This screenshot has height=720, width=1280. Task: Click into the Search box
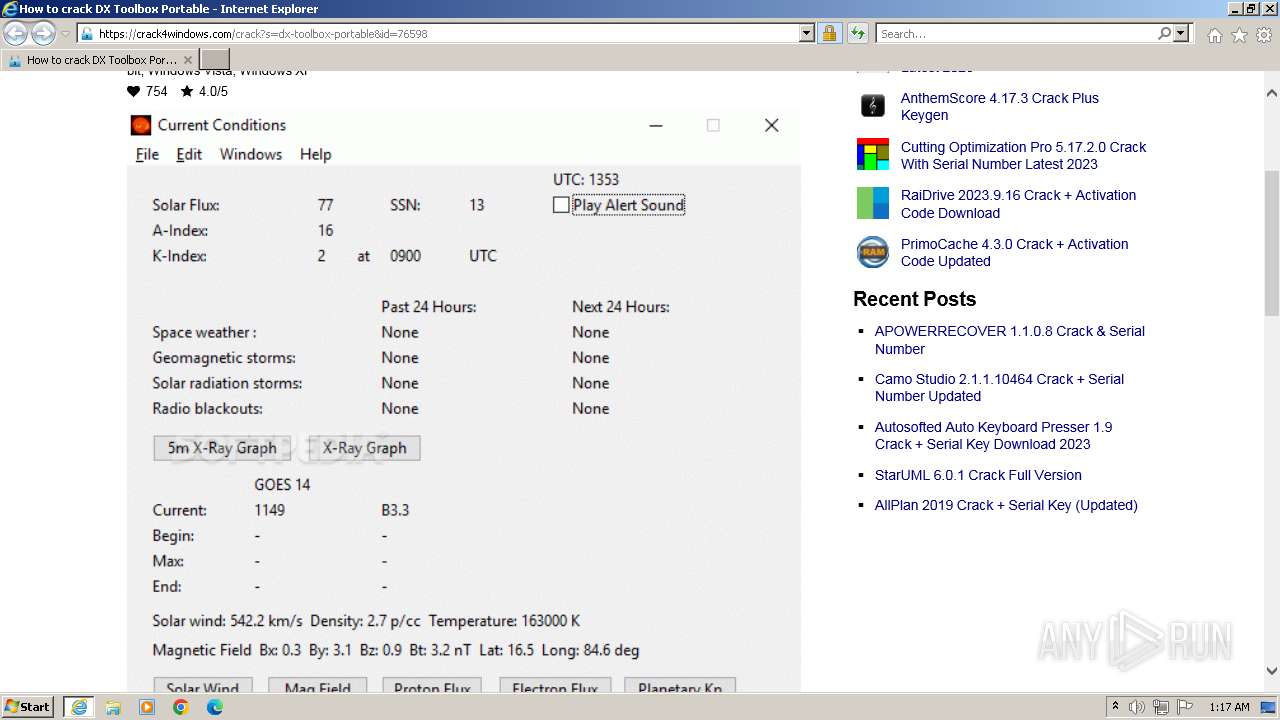click(x=1015, y=33)
